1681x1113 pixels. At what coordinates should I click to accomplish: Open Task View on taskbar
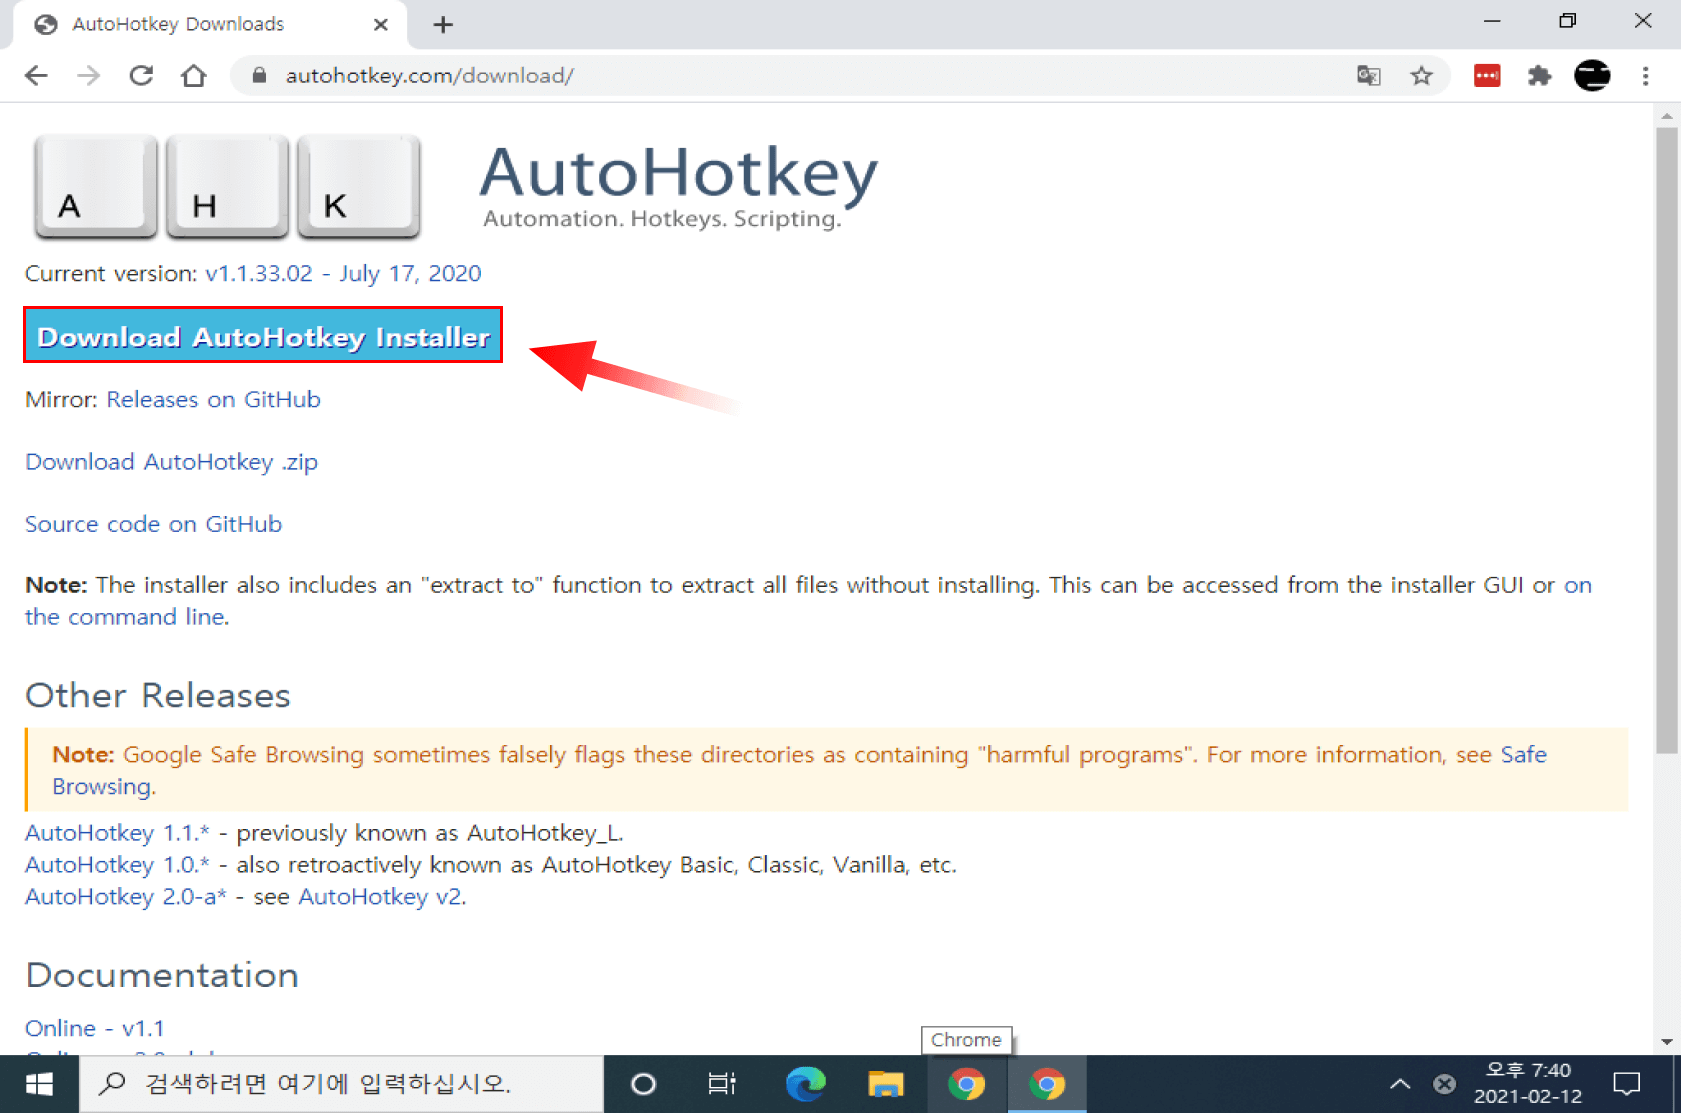click(722, 1084)
